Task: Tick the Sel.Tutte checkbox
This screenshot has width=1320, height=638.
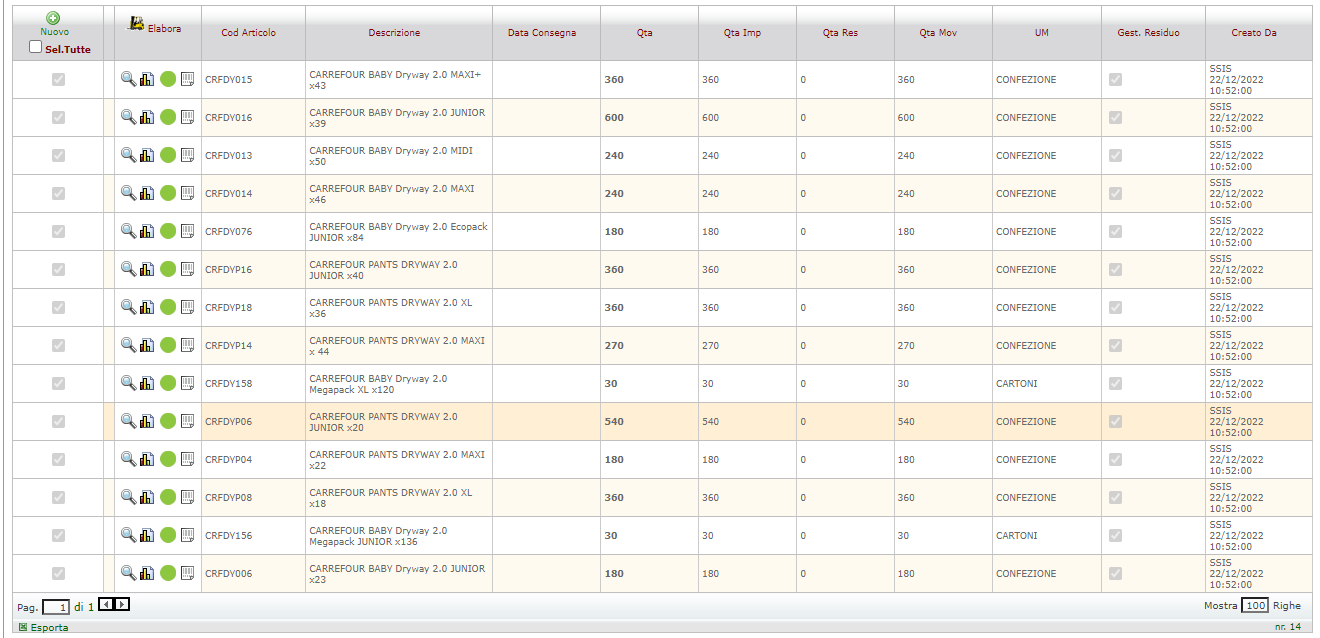Action: (36, 48)
